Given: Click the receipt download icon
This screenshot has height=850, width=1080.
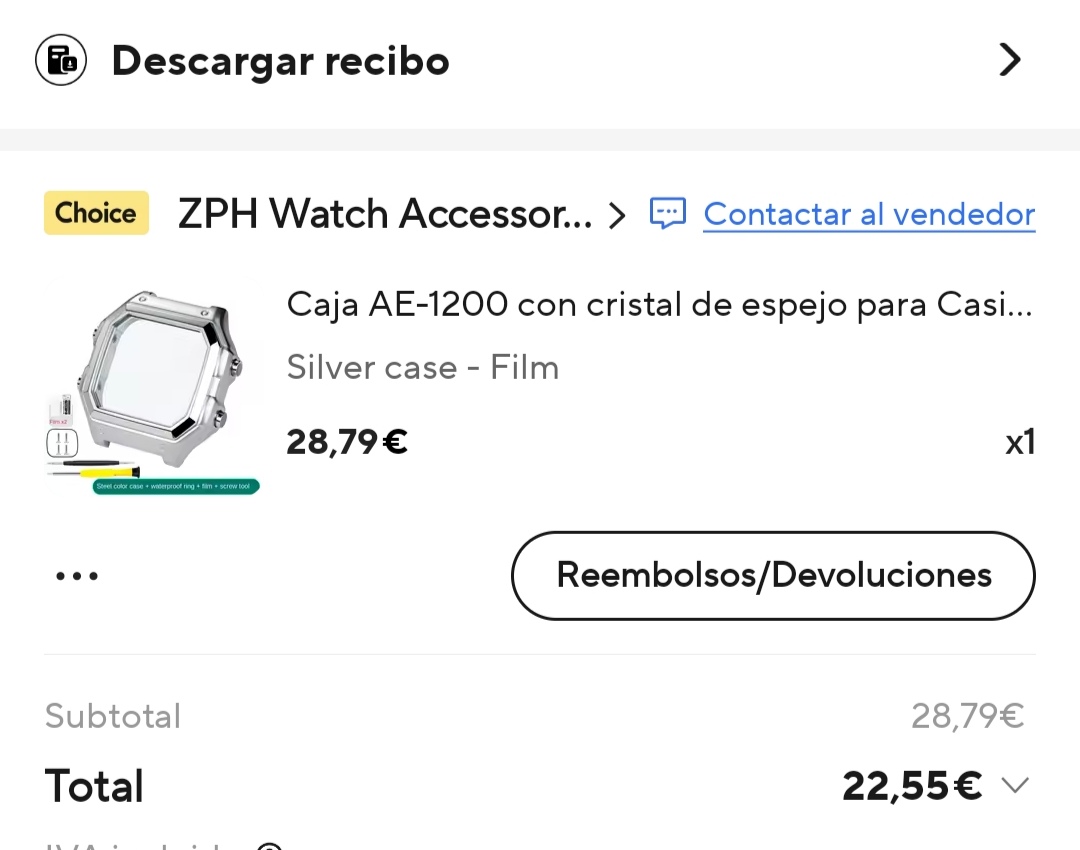Looking at the screenshot, I should (61, 60).
